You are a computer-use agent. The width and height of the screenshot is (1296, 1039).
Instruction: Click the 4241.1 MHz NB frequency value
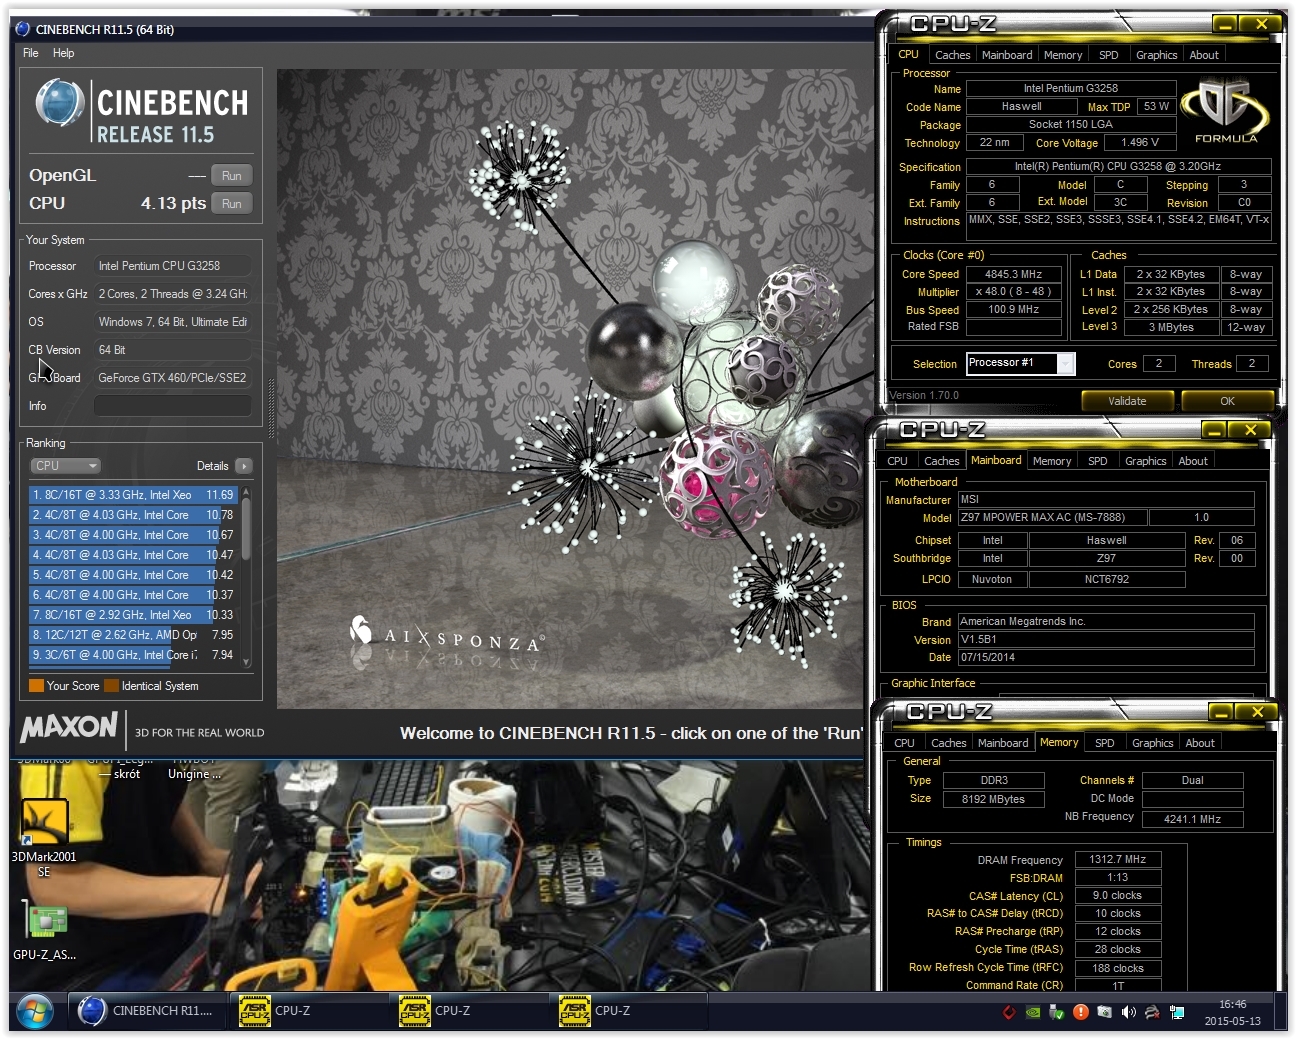(x=1192, y=819)
